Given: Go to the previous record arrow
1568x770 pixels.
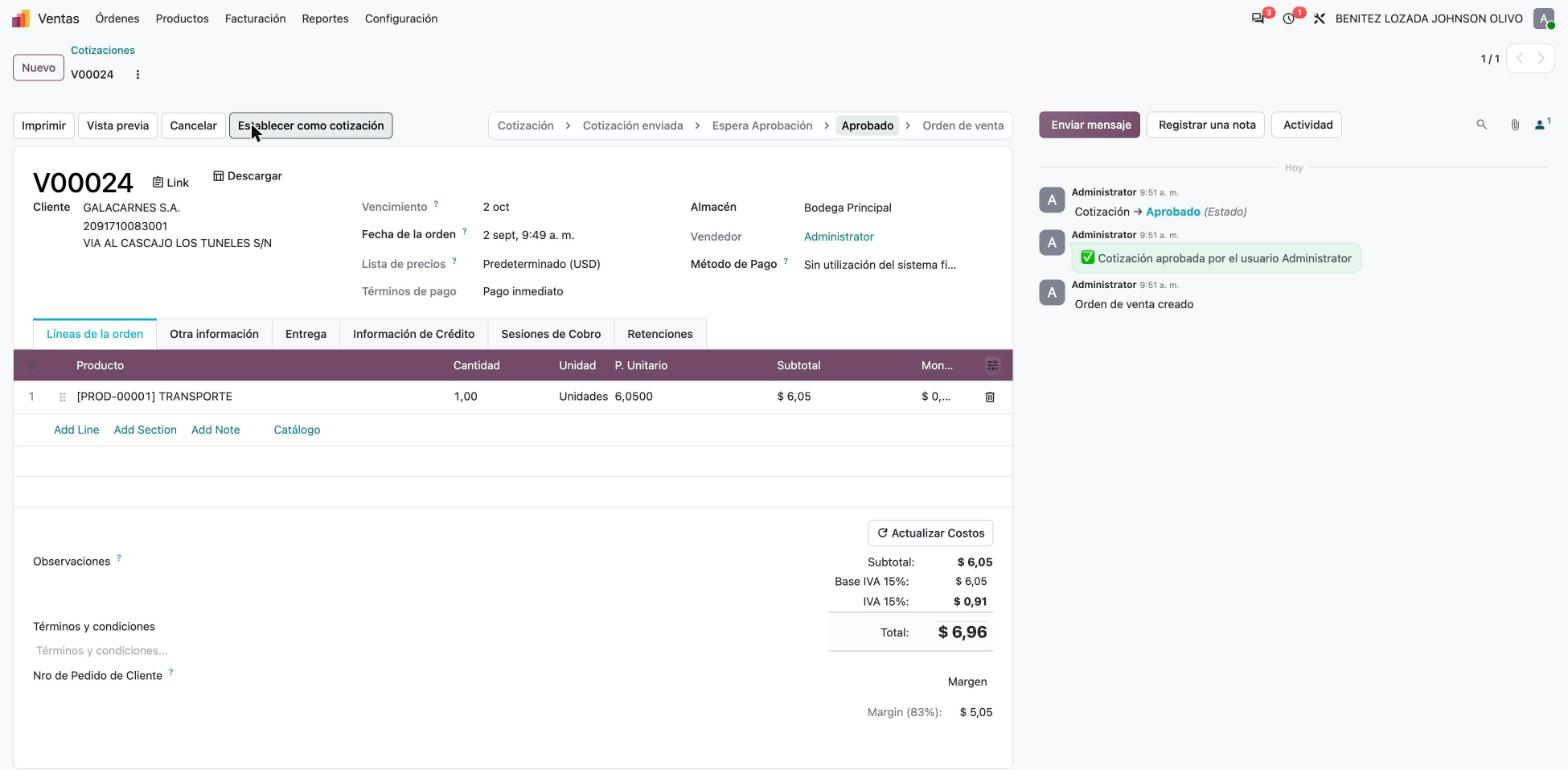Looking at the screenshot, I should pos(1519,59).
